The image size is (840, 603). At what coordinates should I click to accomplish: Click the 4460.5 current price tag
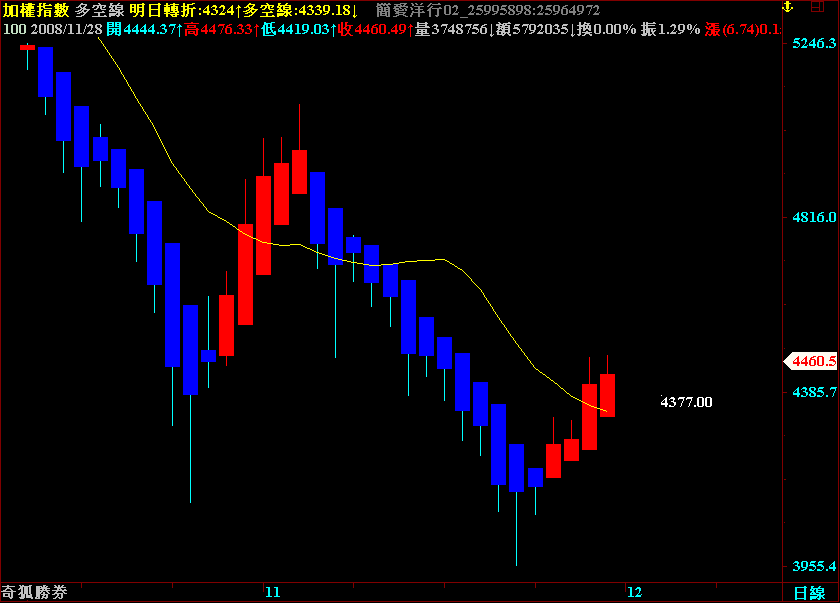(811, 361)
